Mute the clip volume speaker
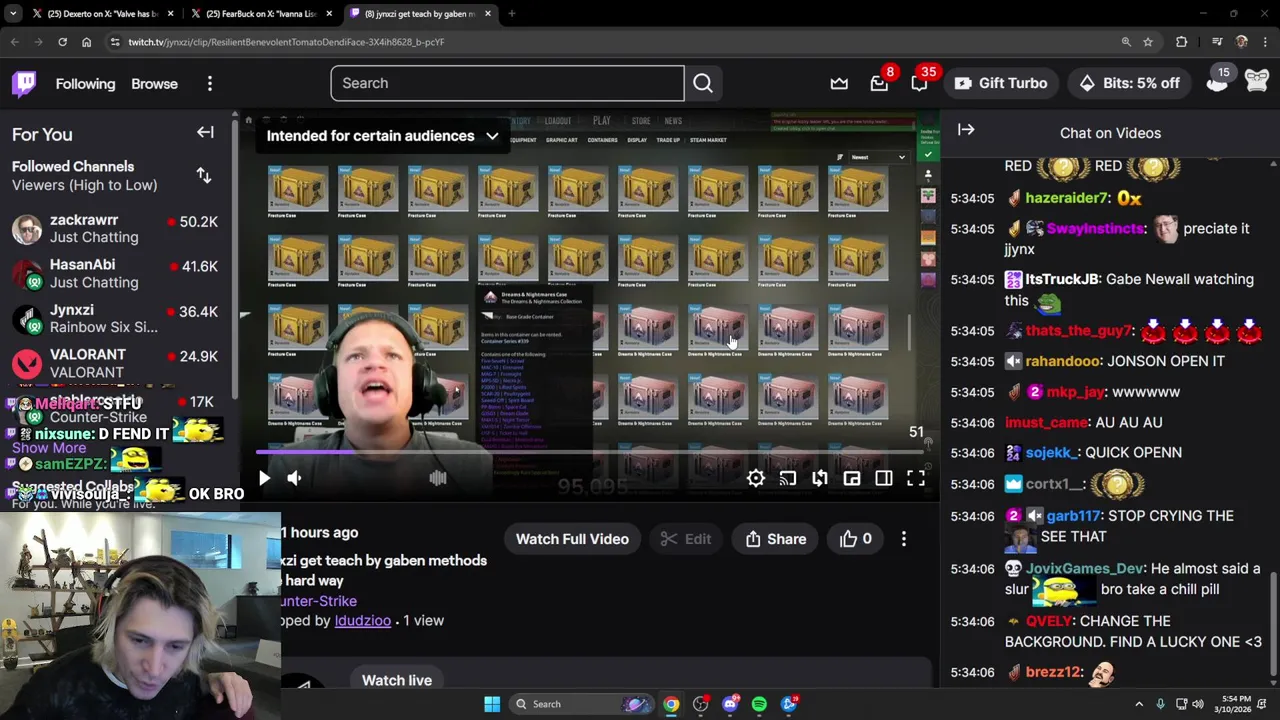The height and width of the screenshot is (720, 1280). pyautogui.click(x=294, y=479)
